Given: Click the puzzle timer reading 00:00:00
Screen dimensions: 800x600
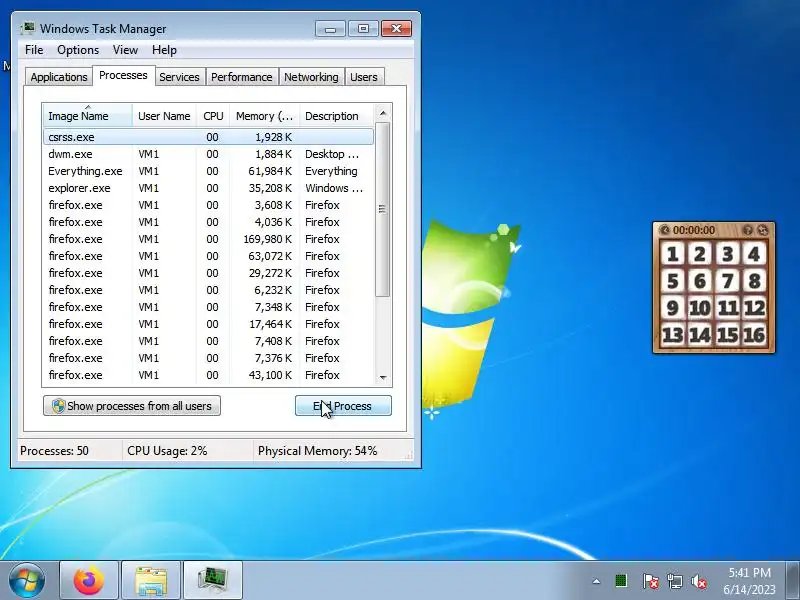Looking at the screenshot, I should (x=693, y=230).
